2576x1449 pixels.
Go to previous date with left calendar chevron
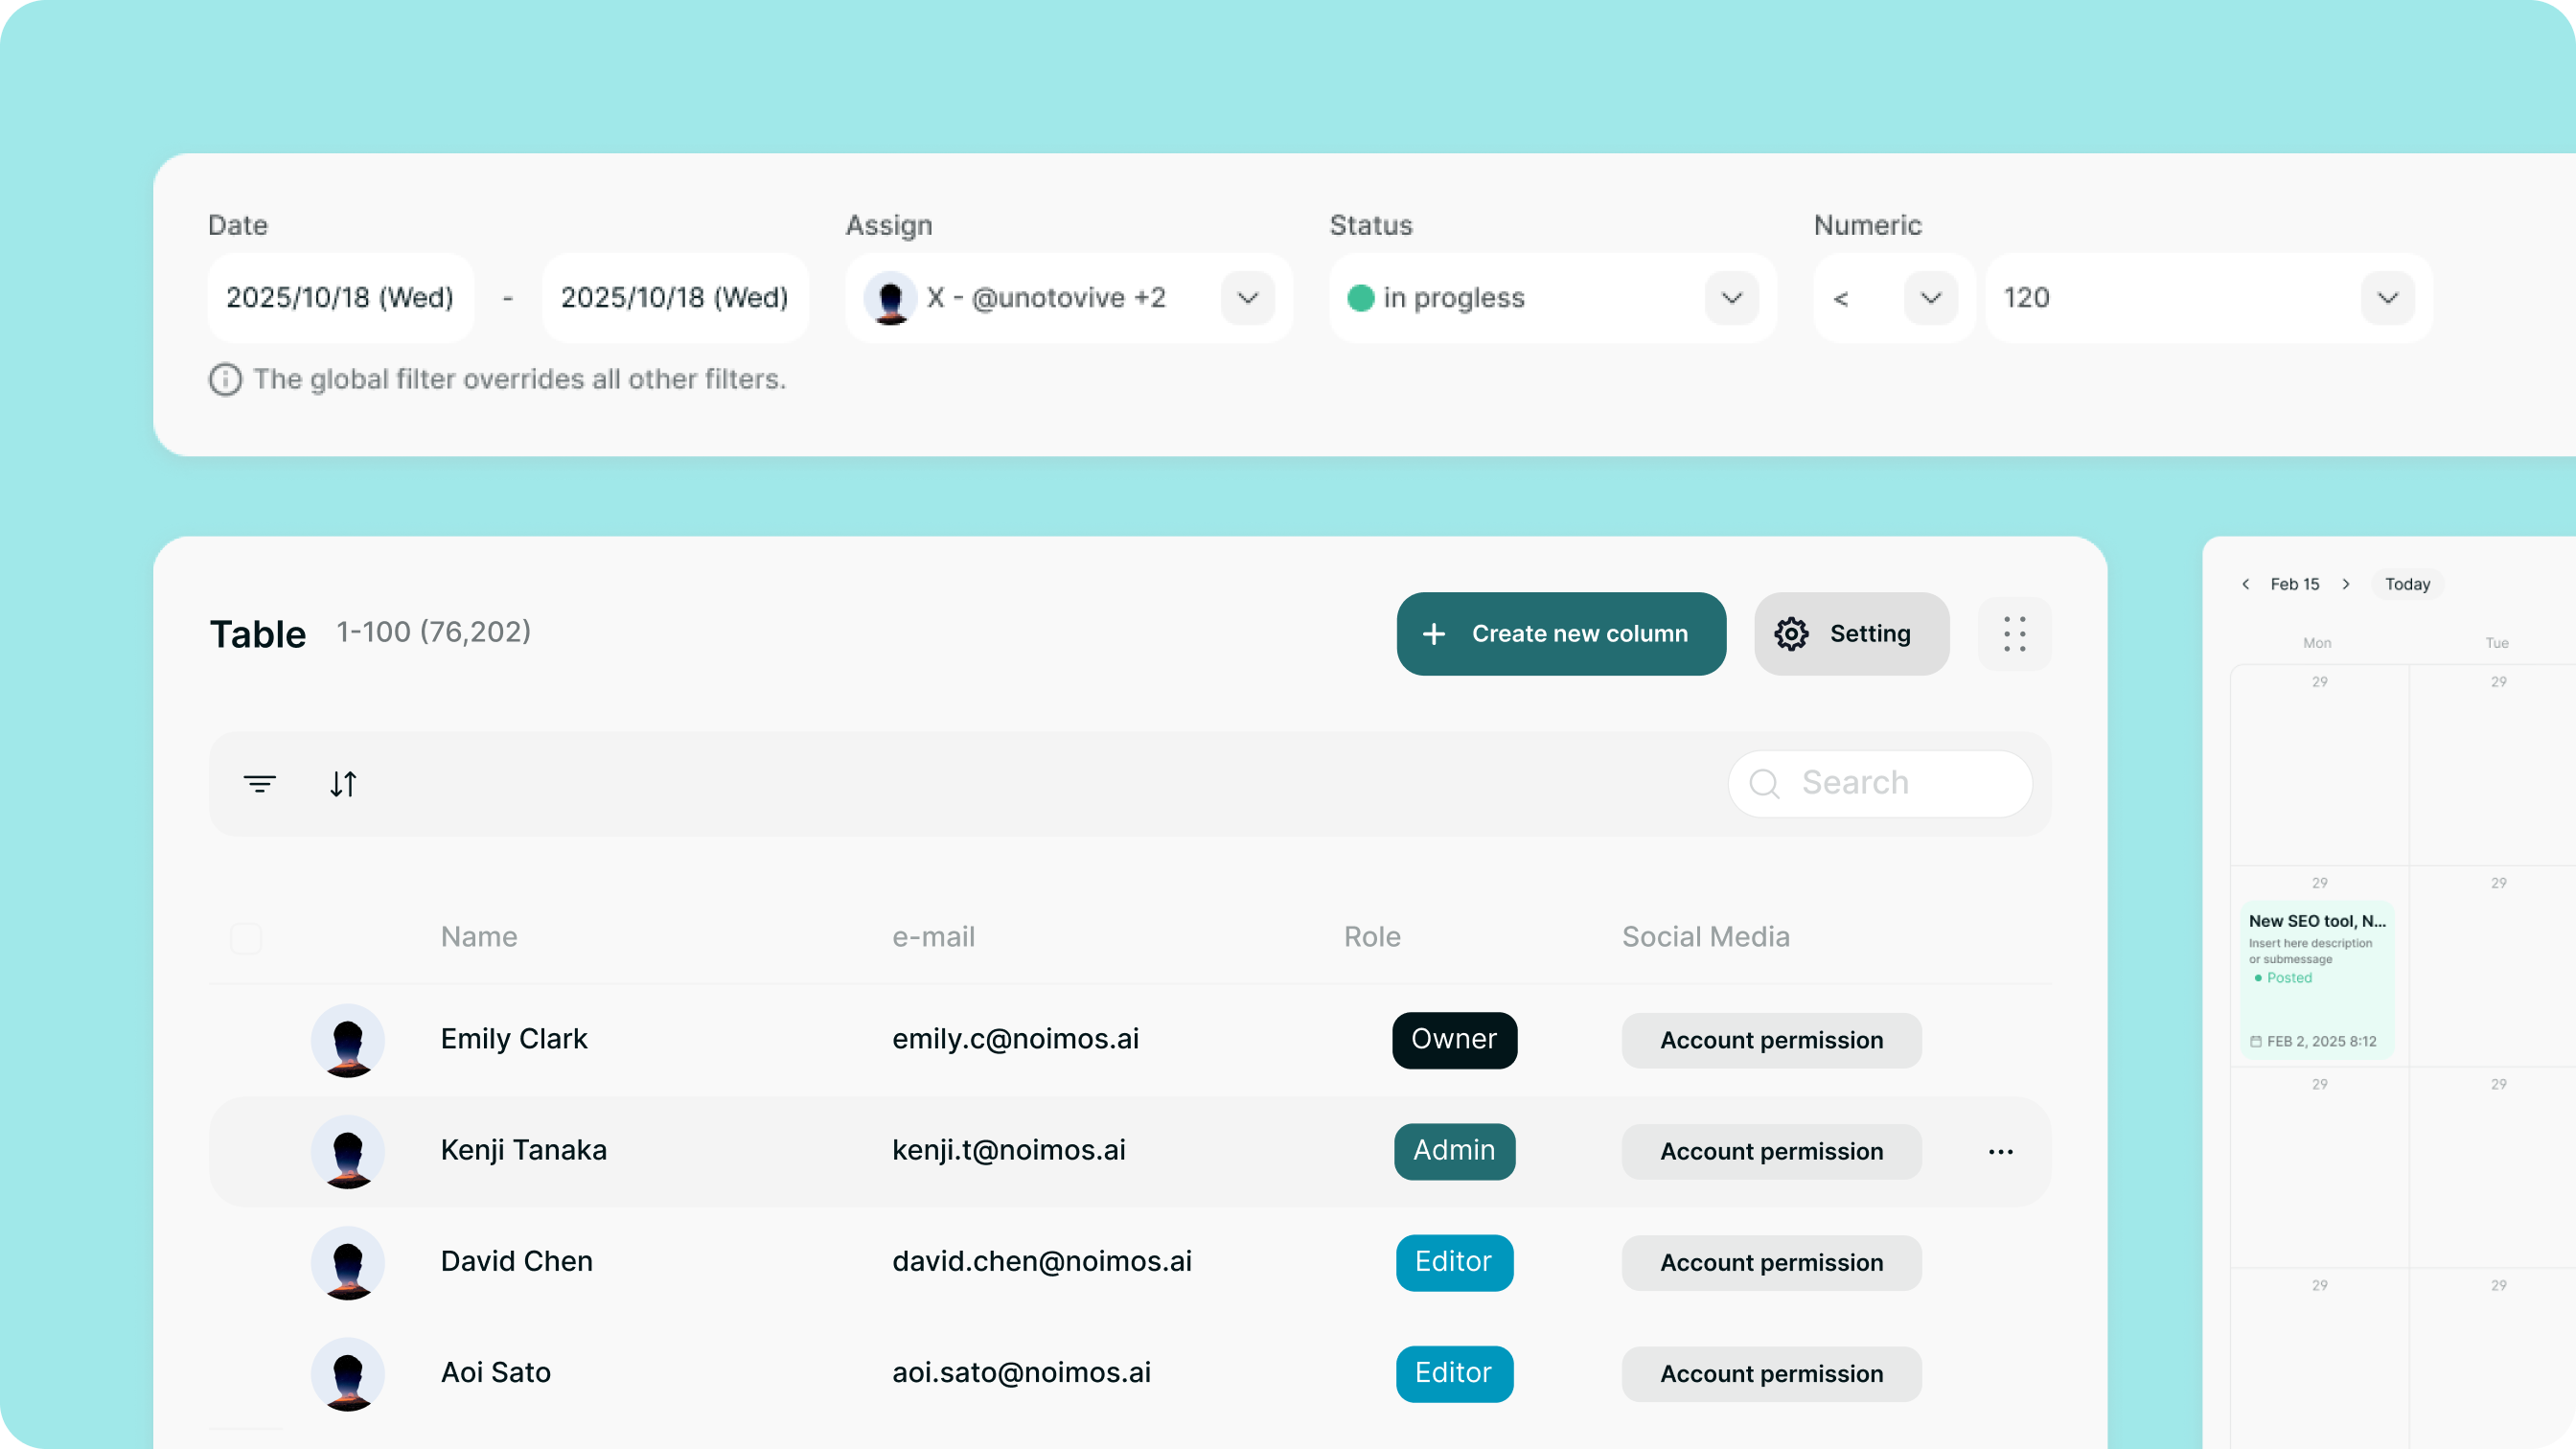2246,584
